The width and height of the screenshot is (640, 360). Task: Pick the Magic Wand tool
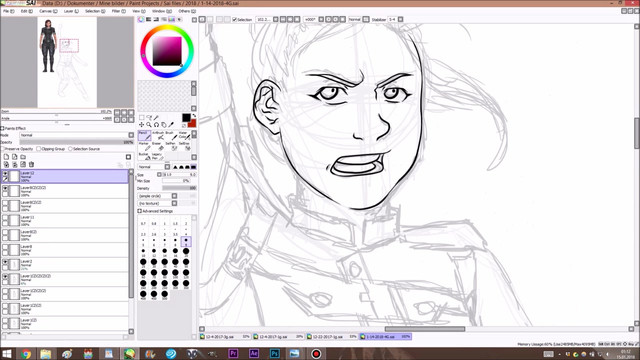(x=156, y=118)
